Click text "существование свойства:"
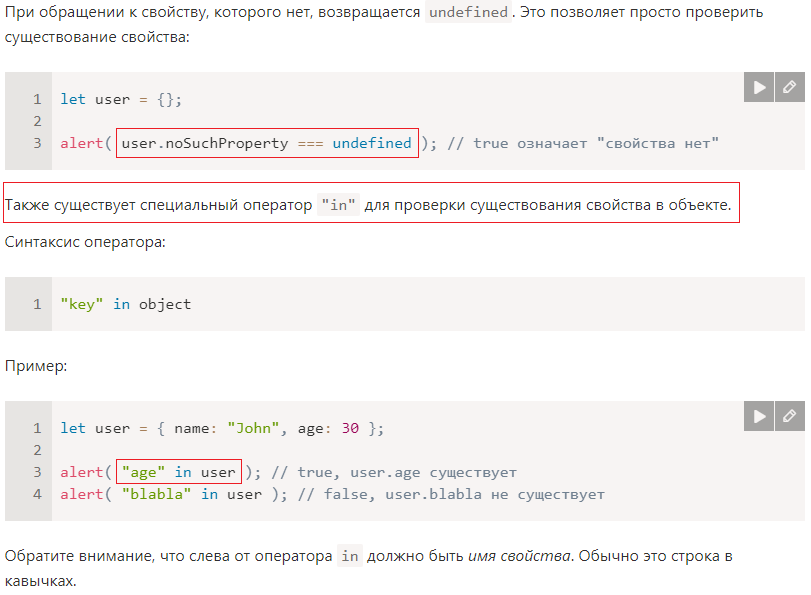The image size is (811, 595). [x=97, y=37]
